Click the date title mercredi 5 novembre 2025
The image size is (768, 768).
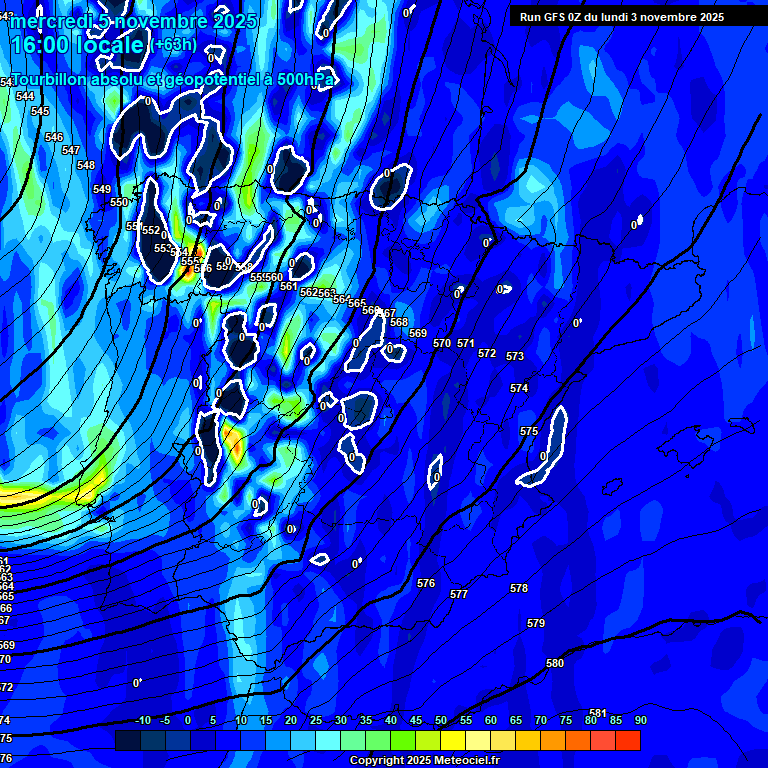pyautogui.click(x=134, y=21)
